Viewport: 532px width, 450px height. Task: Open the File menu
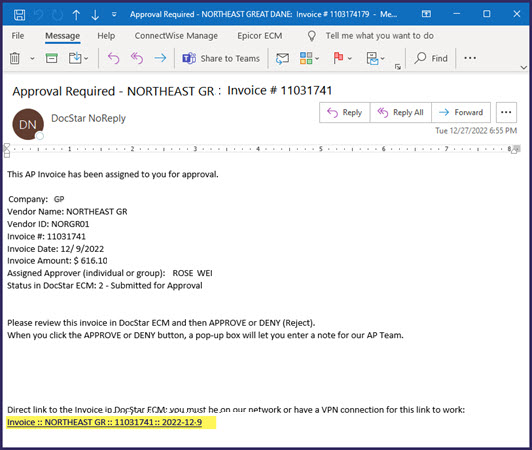click(18, 36)
